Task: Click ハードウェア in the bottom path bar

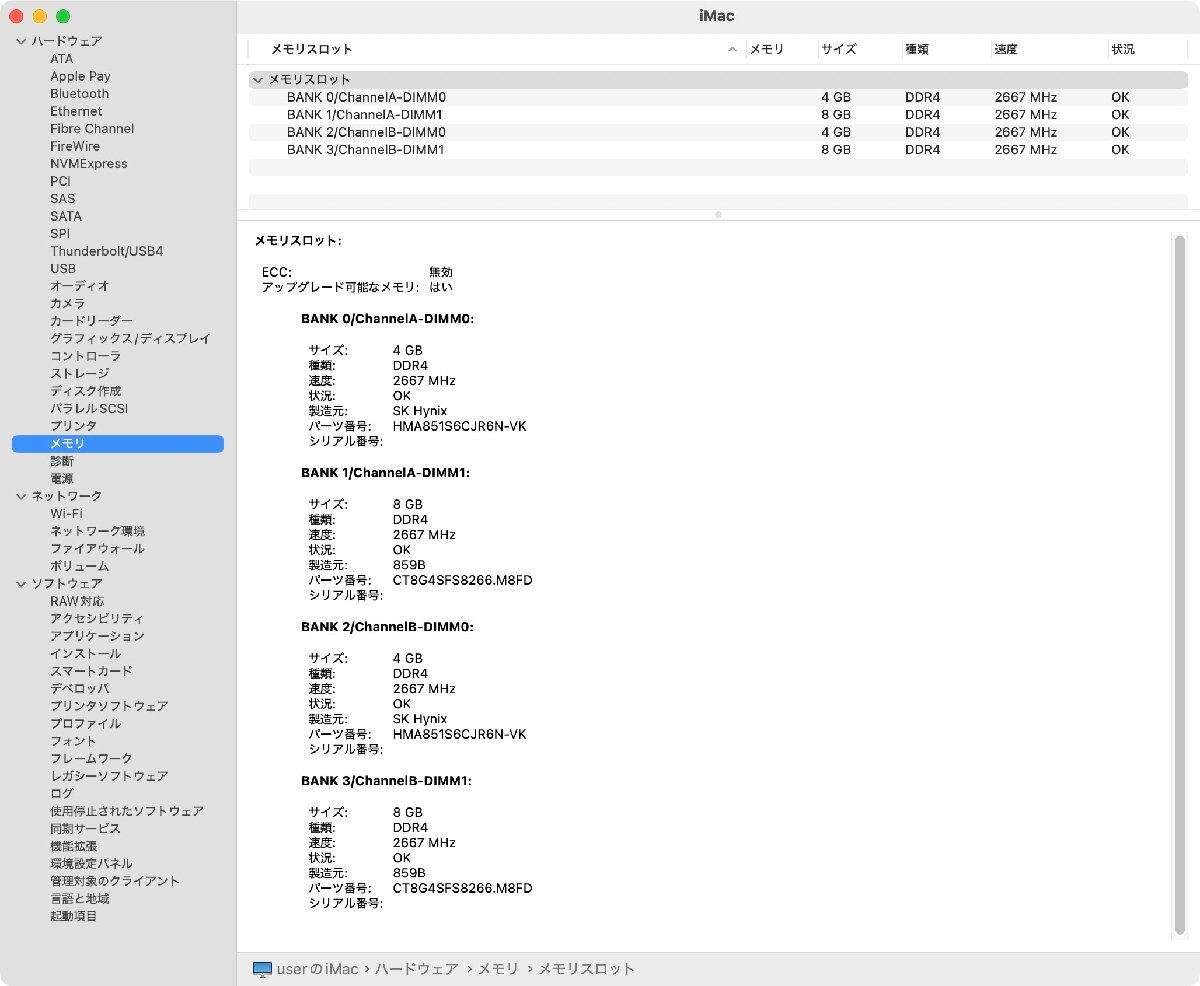Action: click(416, 969)
